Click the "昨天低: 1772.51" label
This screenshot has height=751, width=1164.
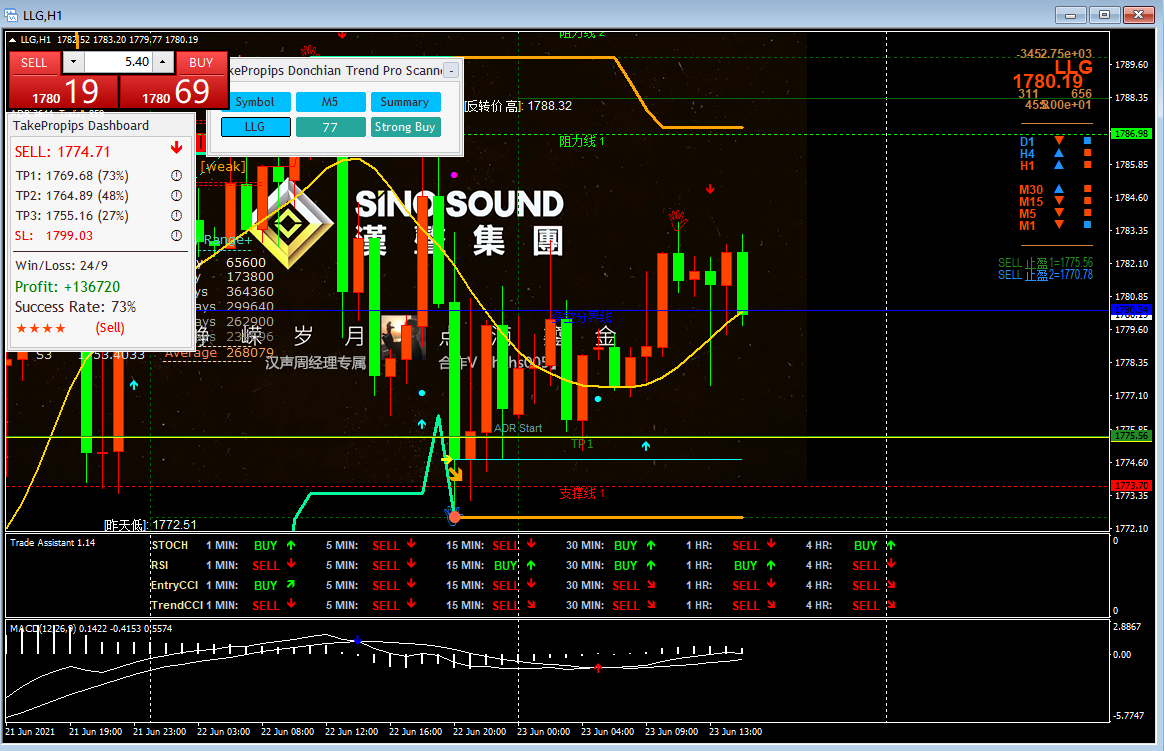[x=151, y=525]
